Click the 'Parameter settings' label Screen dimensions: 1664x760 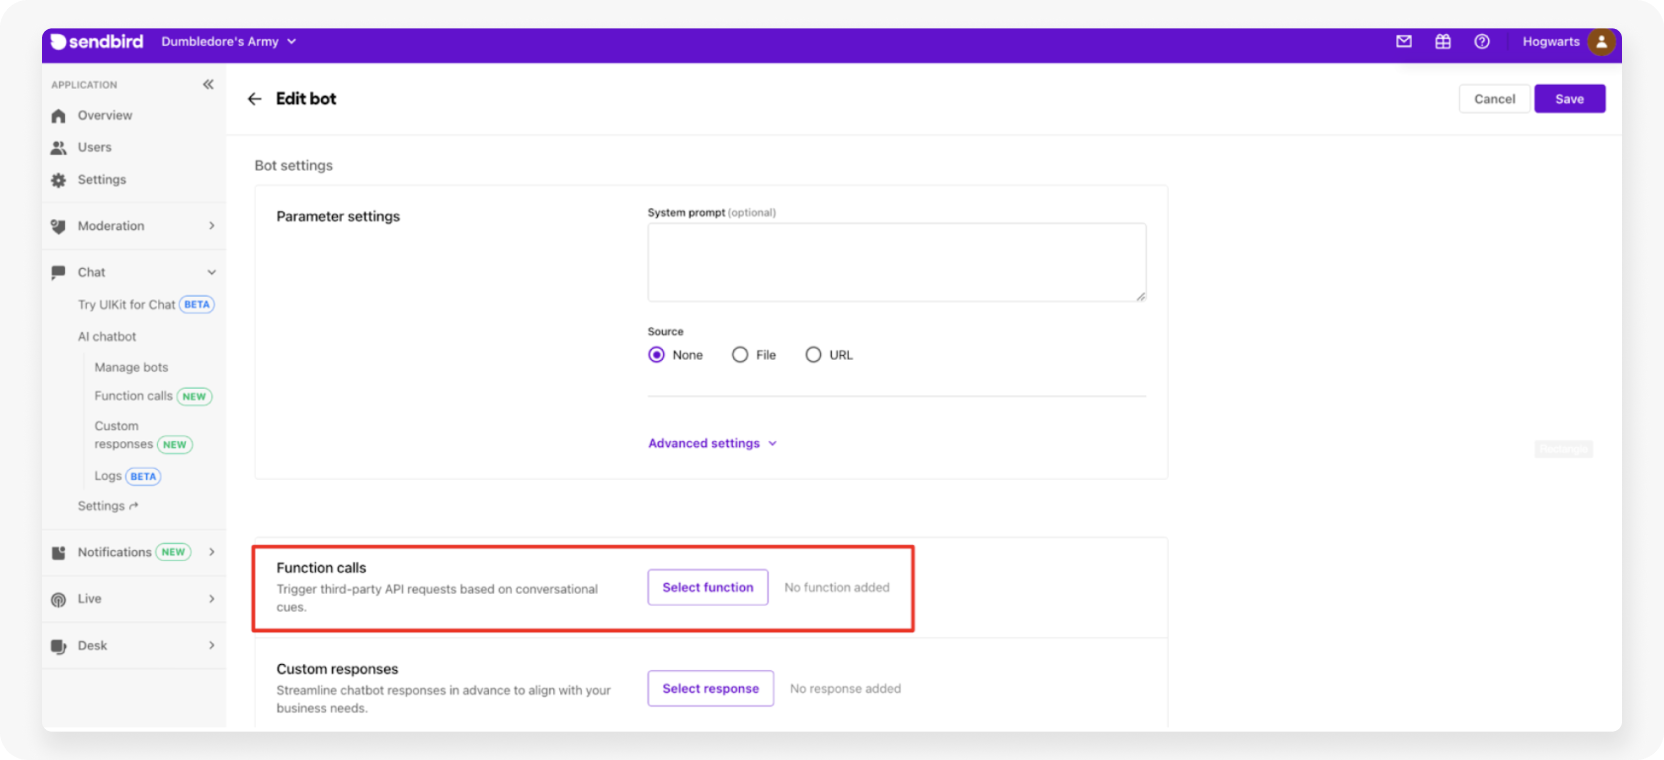click(x=338, y=216)
